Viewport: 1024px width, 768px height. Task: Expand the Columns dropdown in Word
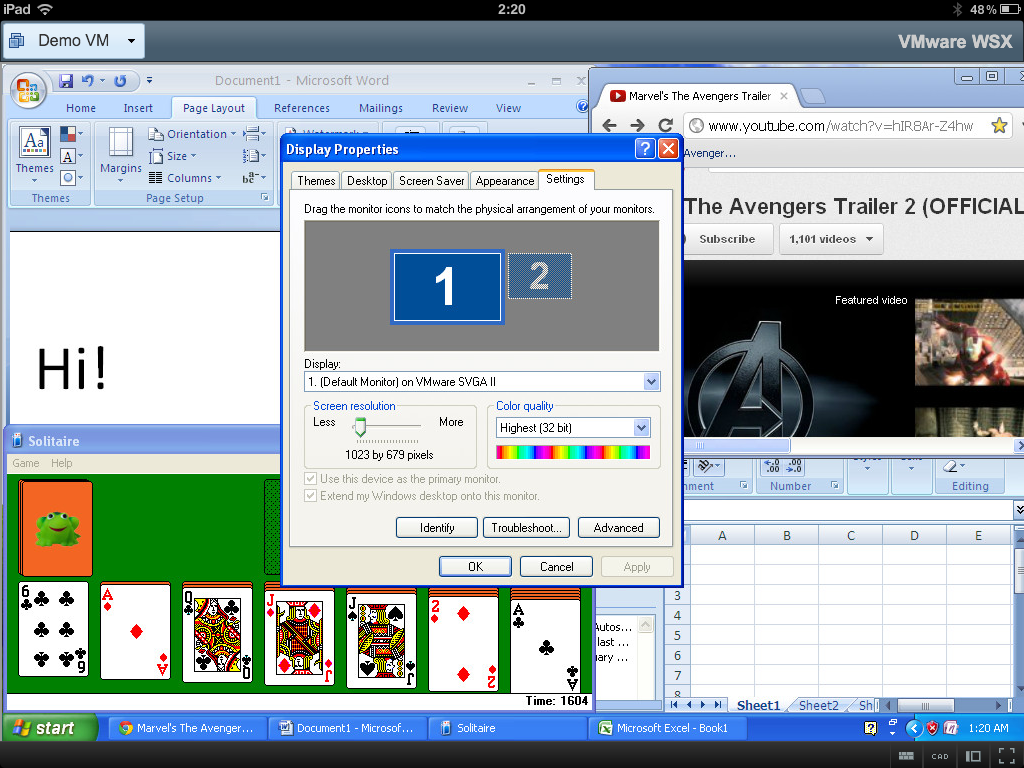pos(185,178)
